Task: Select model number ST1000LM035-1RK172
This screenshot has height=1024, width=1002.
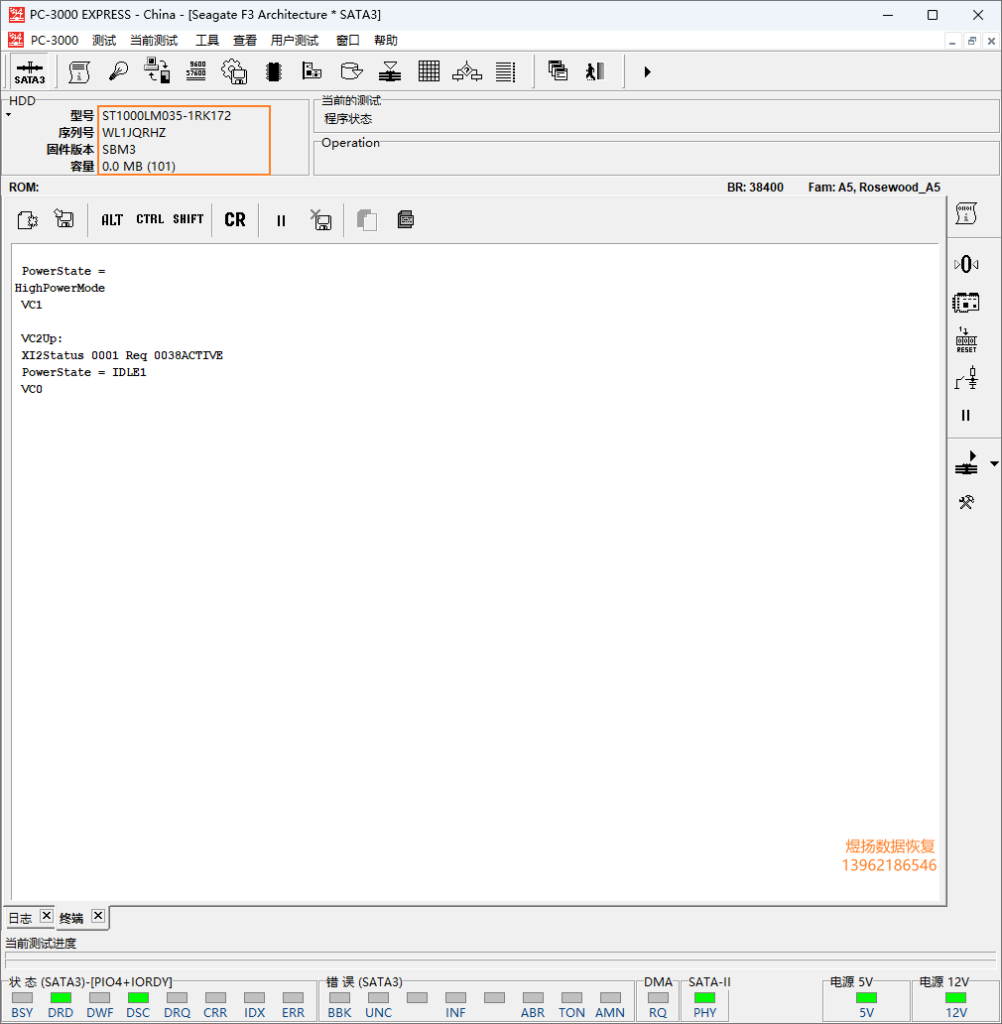Action: click(167, 116)
